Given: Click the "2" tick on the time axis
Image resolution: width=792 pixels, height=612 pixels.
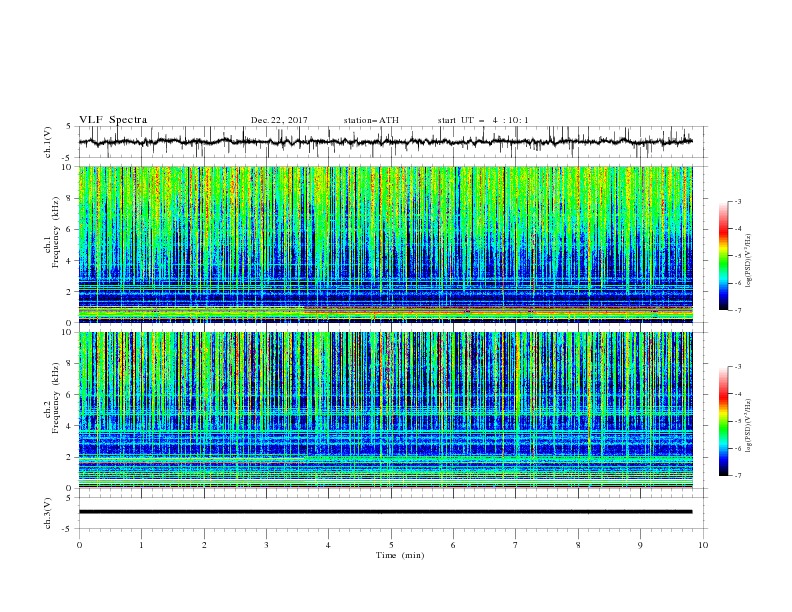Looking at the screenshot, I should (x=204, y=545).
